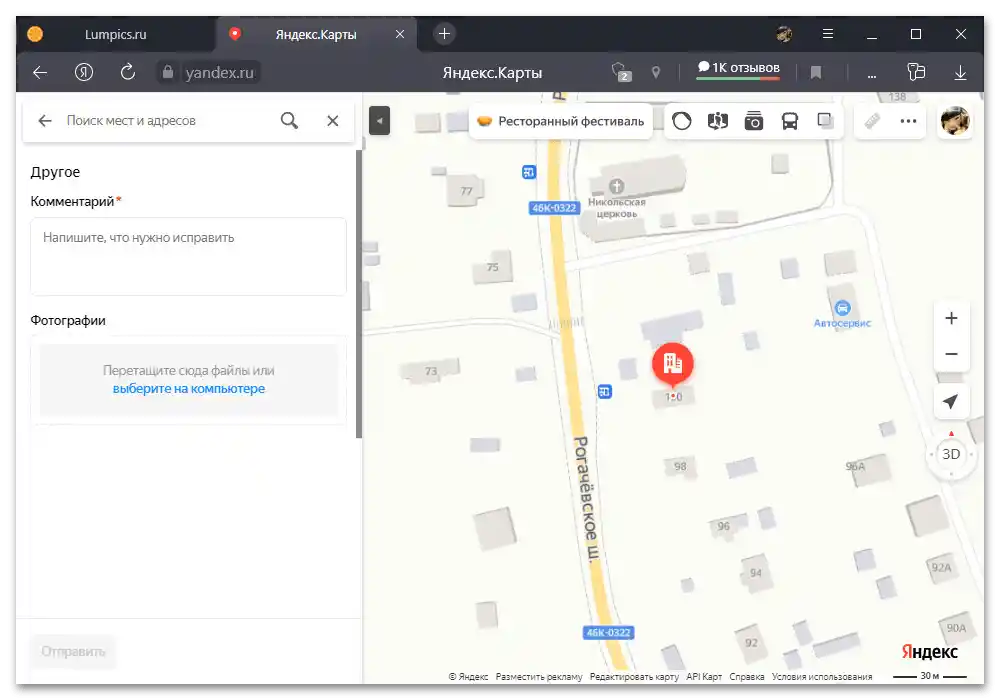Screen dimensions: 1000x700
Task: Collapse the side panel with the arrow toggle
Action: click(379, 120)
